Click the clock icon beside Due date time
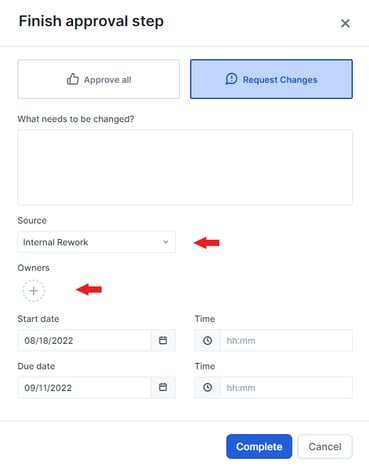Screen dimensions: 369x467 pos(207,387)
